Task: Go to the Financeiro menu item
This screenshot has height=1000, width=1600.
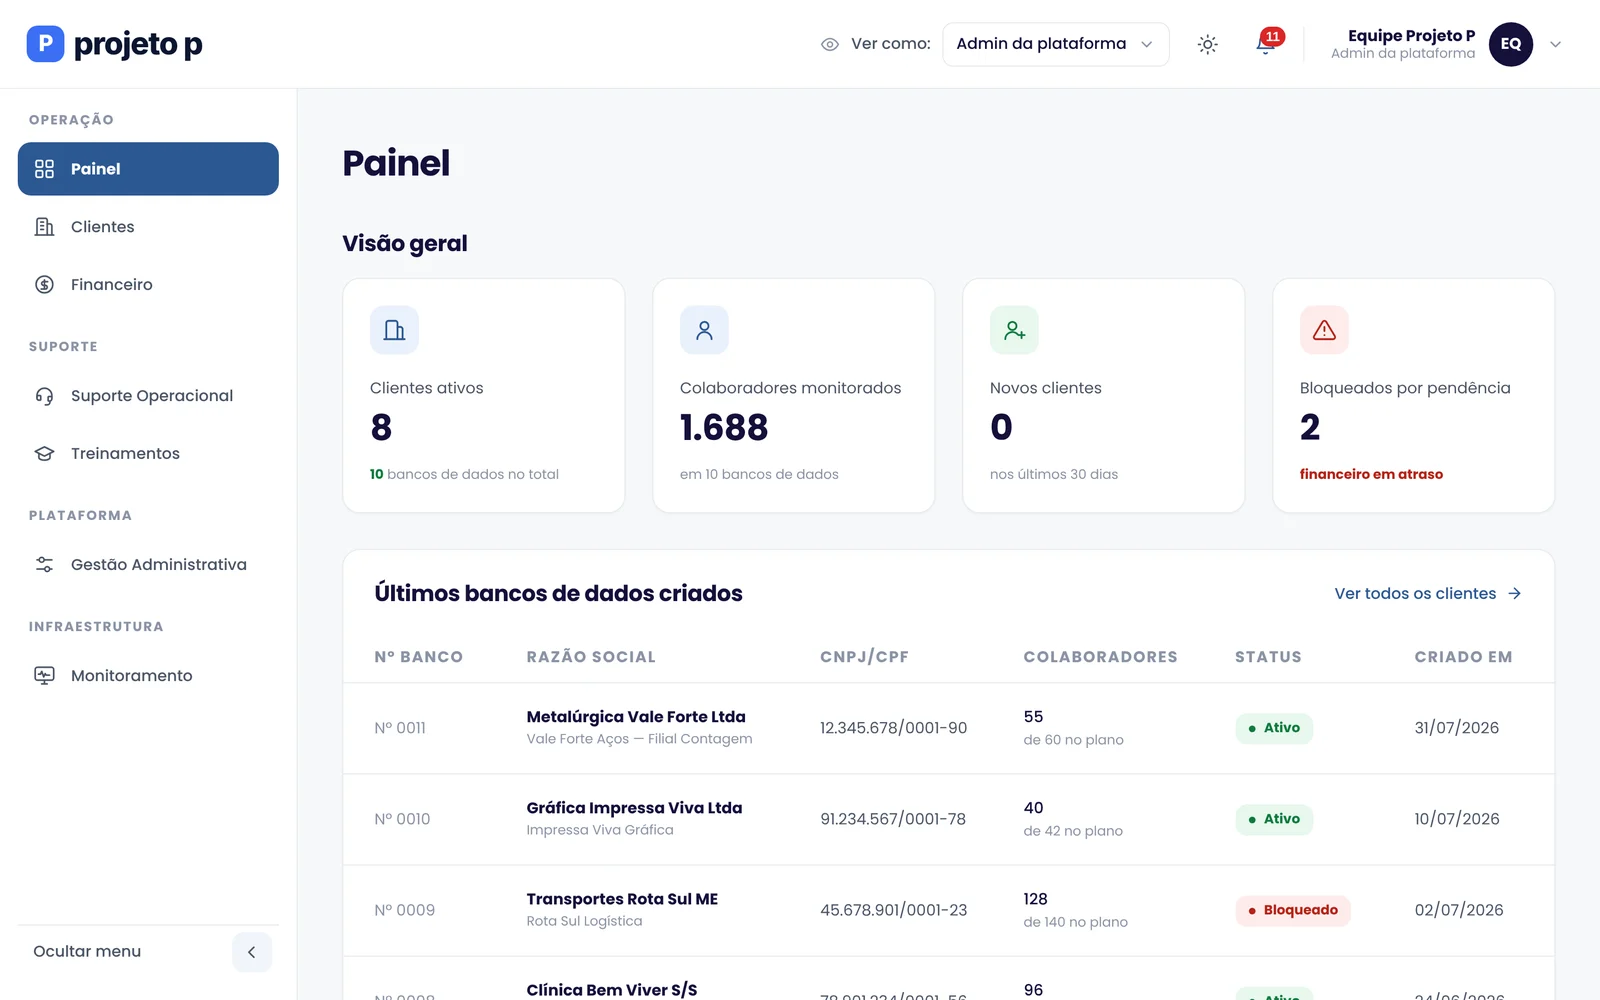Action: pos(148,285)
